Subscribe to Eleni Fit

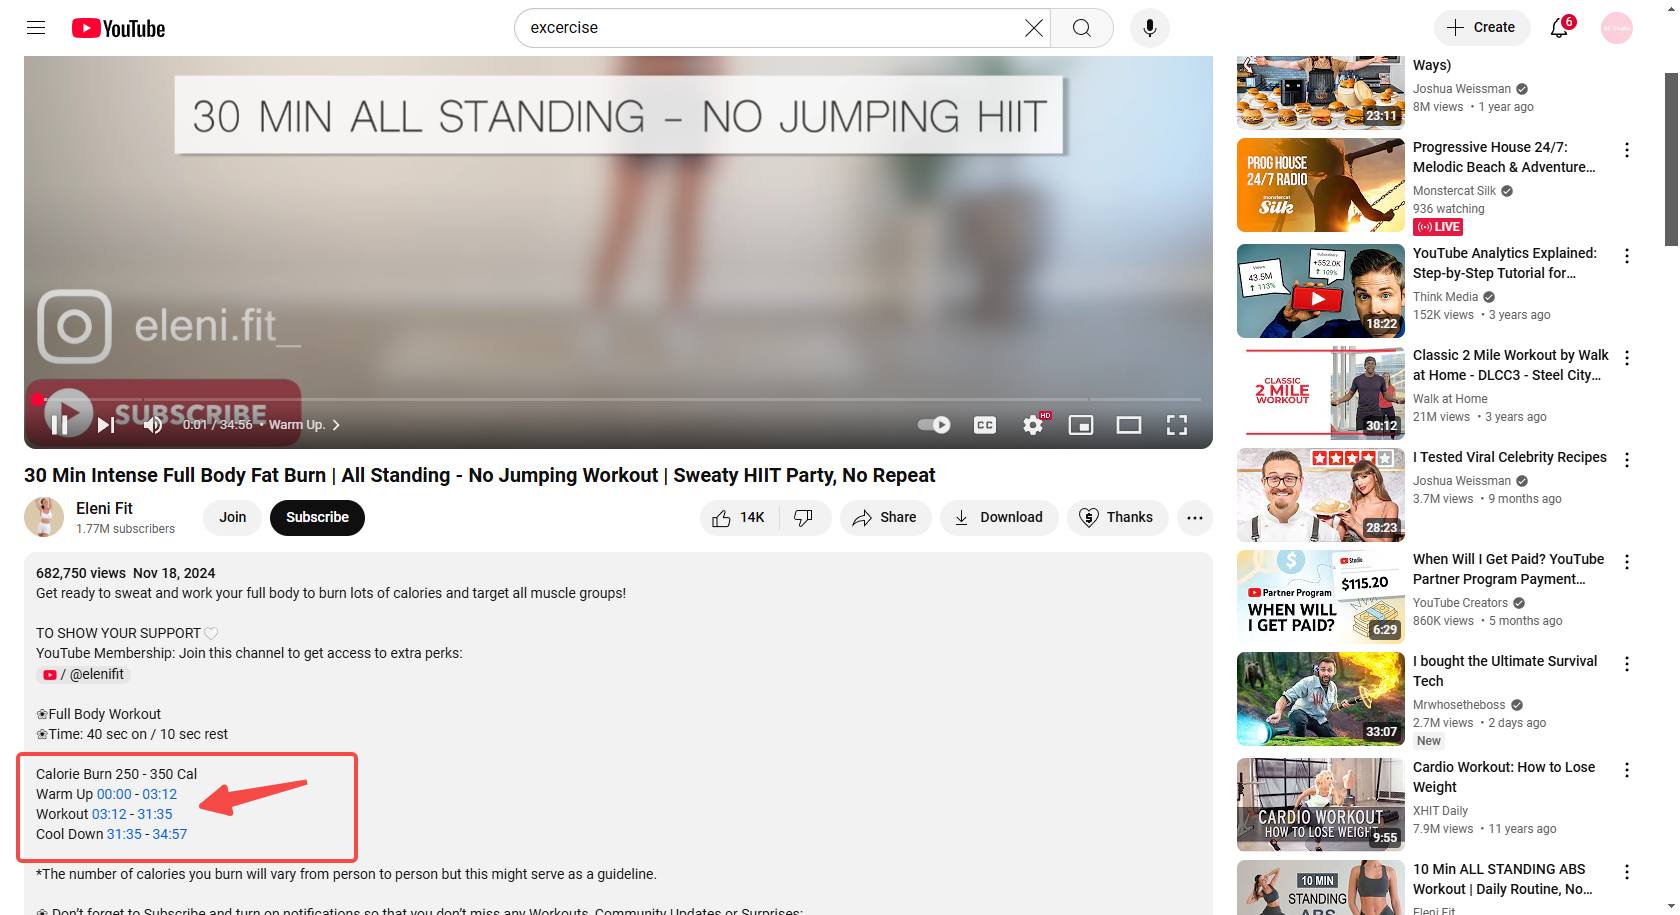pos(317,517)
